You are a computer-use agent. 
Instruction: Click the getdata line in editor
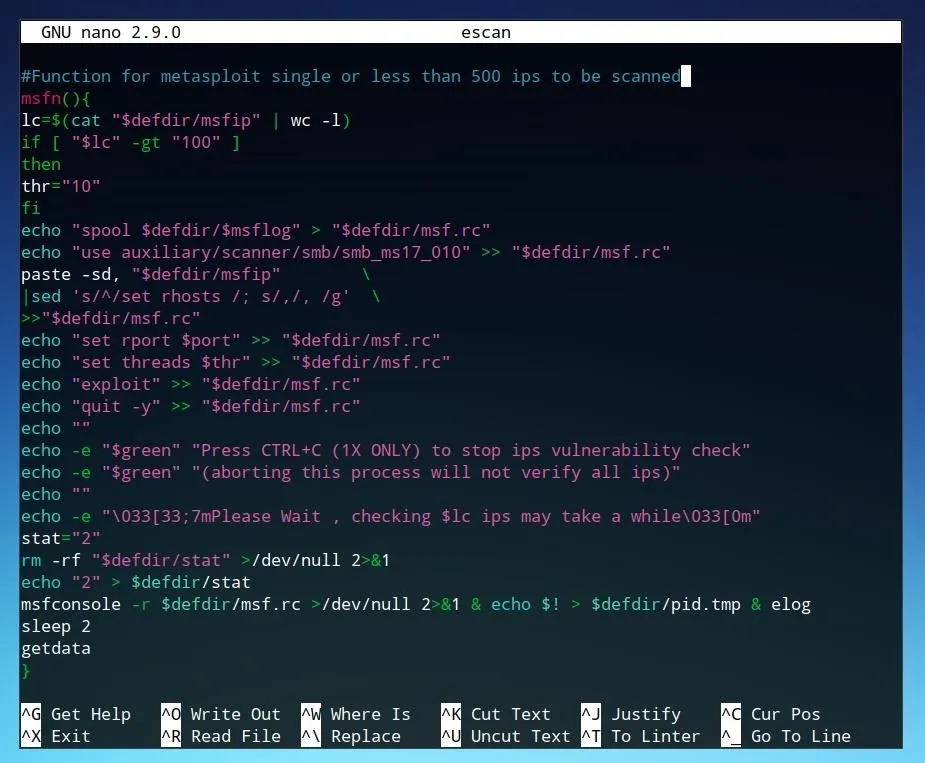56,649
